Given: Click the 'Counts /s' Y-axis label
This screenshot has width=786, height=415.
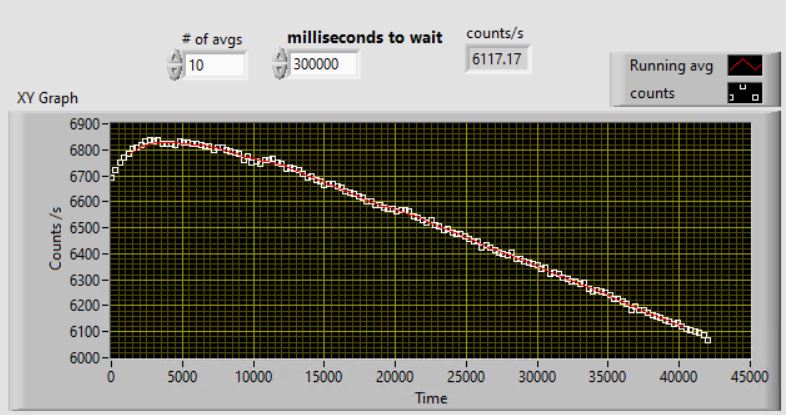Looking at the screenshot, I should (55, 239).
